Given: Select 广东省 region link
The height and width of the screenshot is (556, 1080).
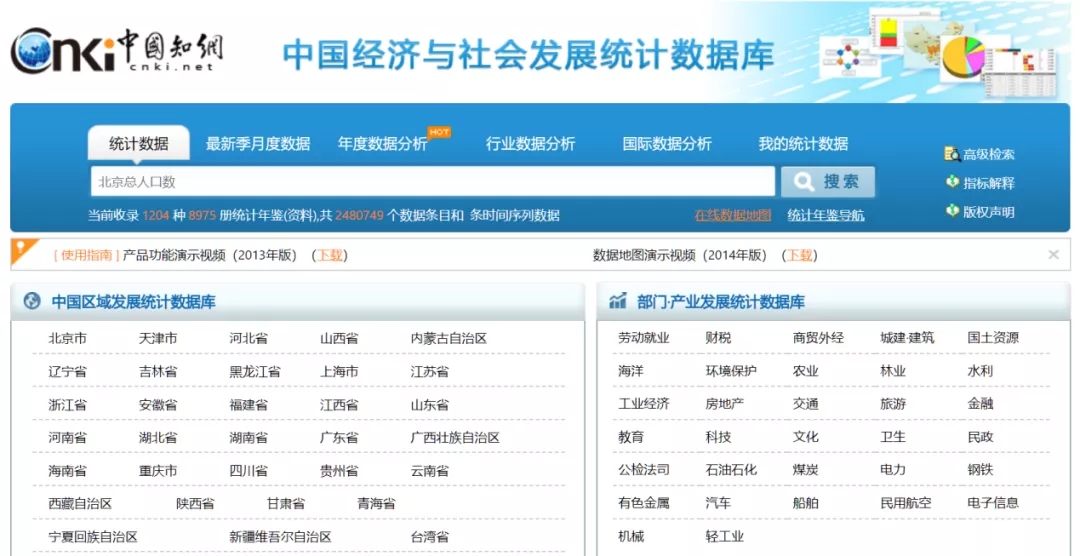Looking at the screenshot, I should click(339, 437).
